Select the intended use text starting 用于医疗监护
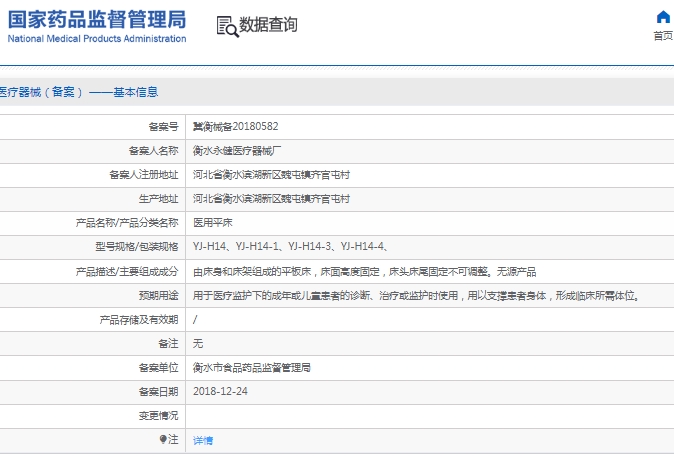674x461 pixels. click(416, 295)
